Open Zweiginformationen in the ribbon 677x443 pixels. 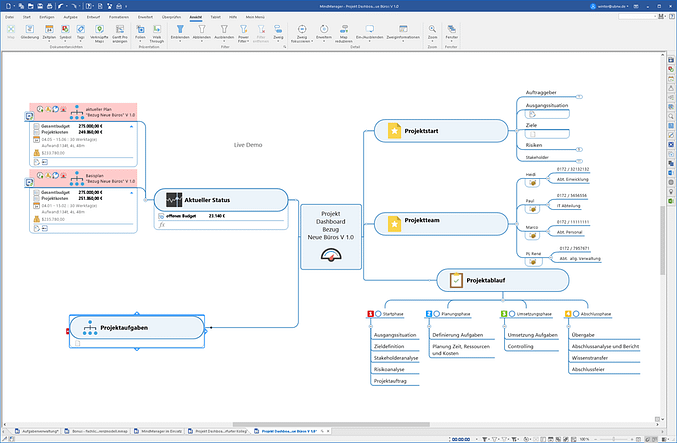point(403,32)
